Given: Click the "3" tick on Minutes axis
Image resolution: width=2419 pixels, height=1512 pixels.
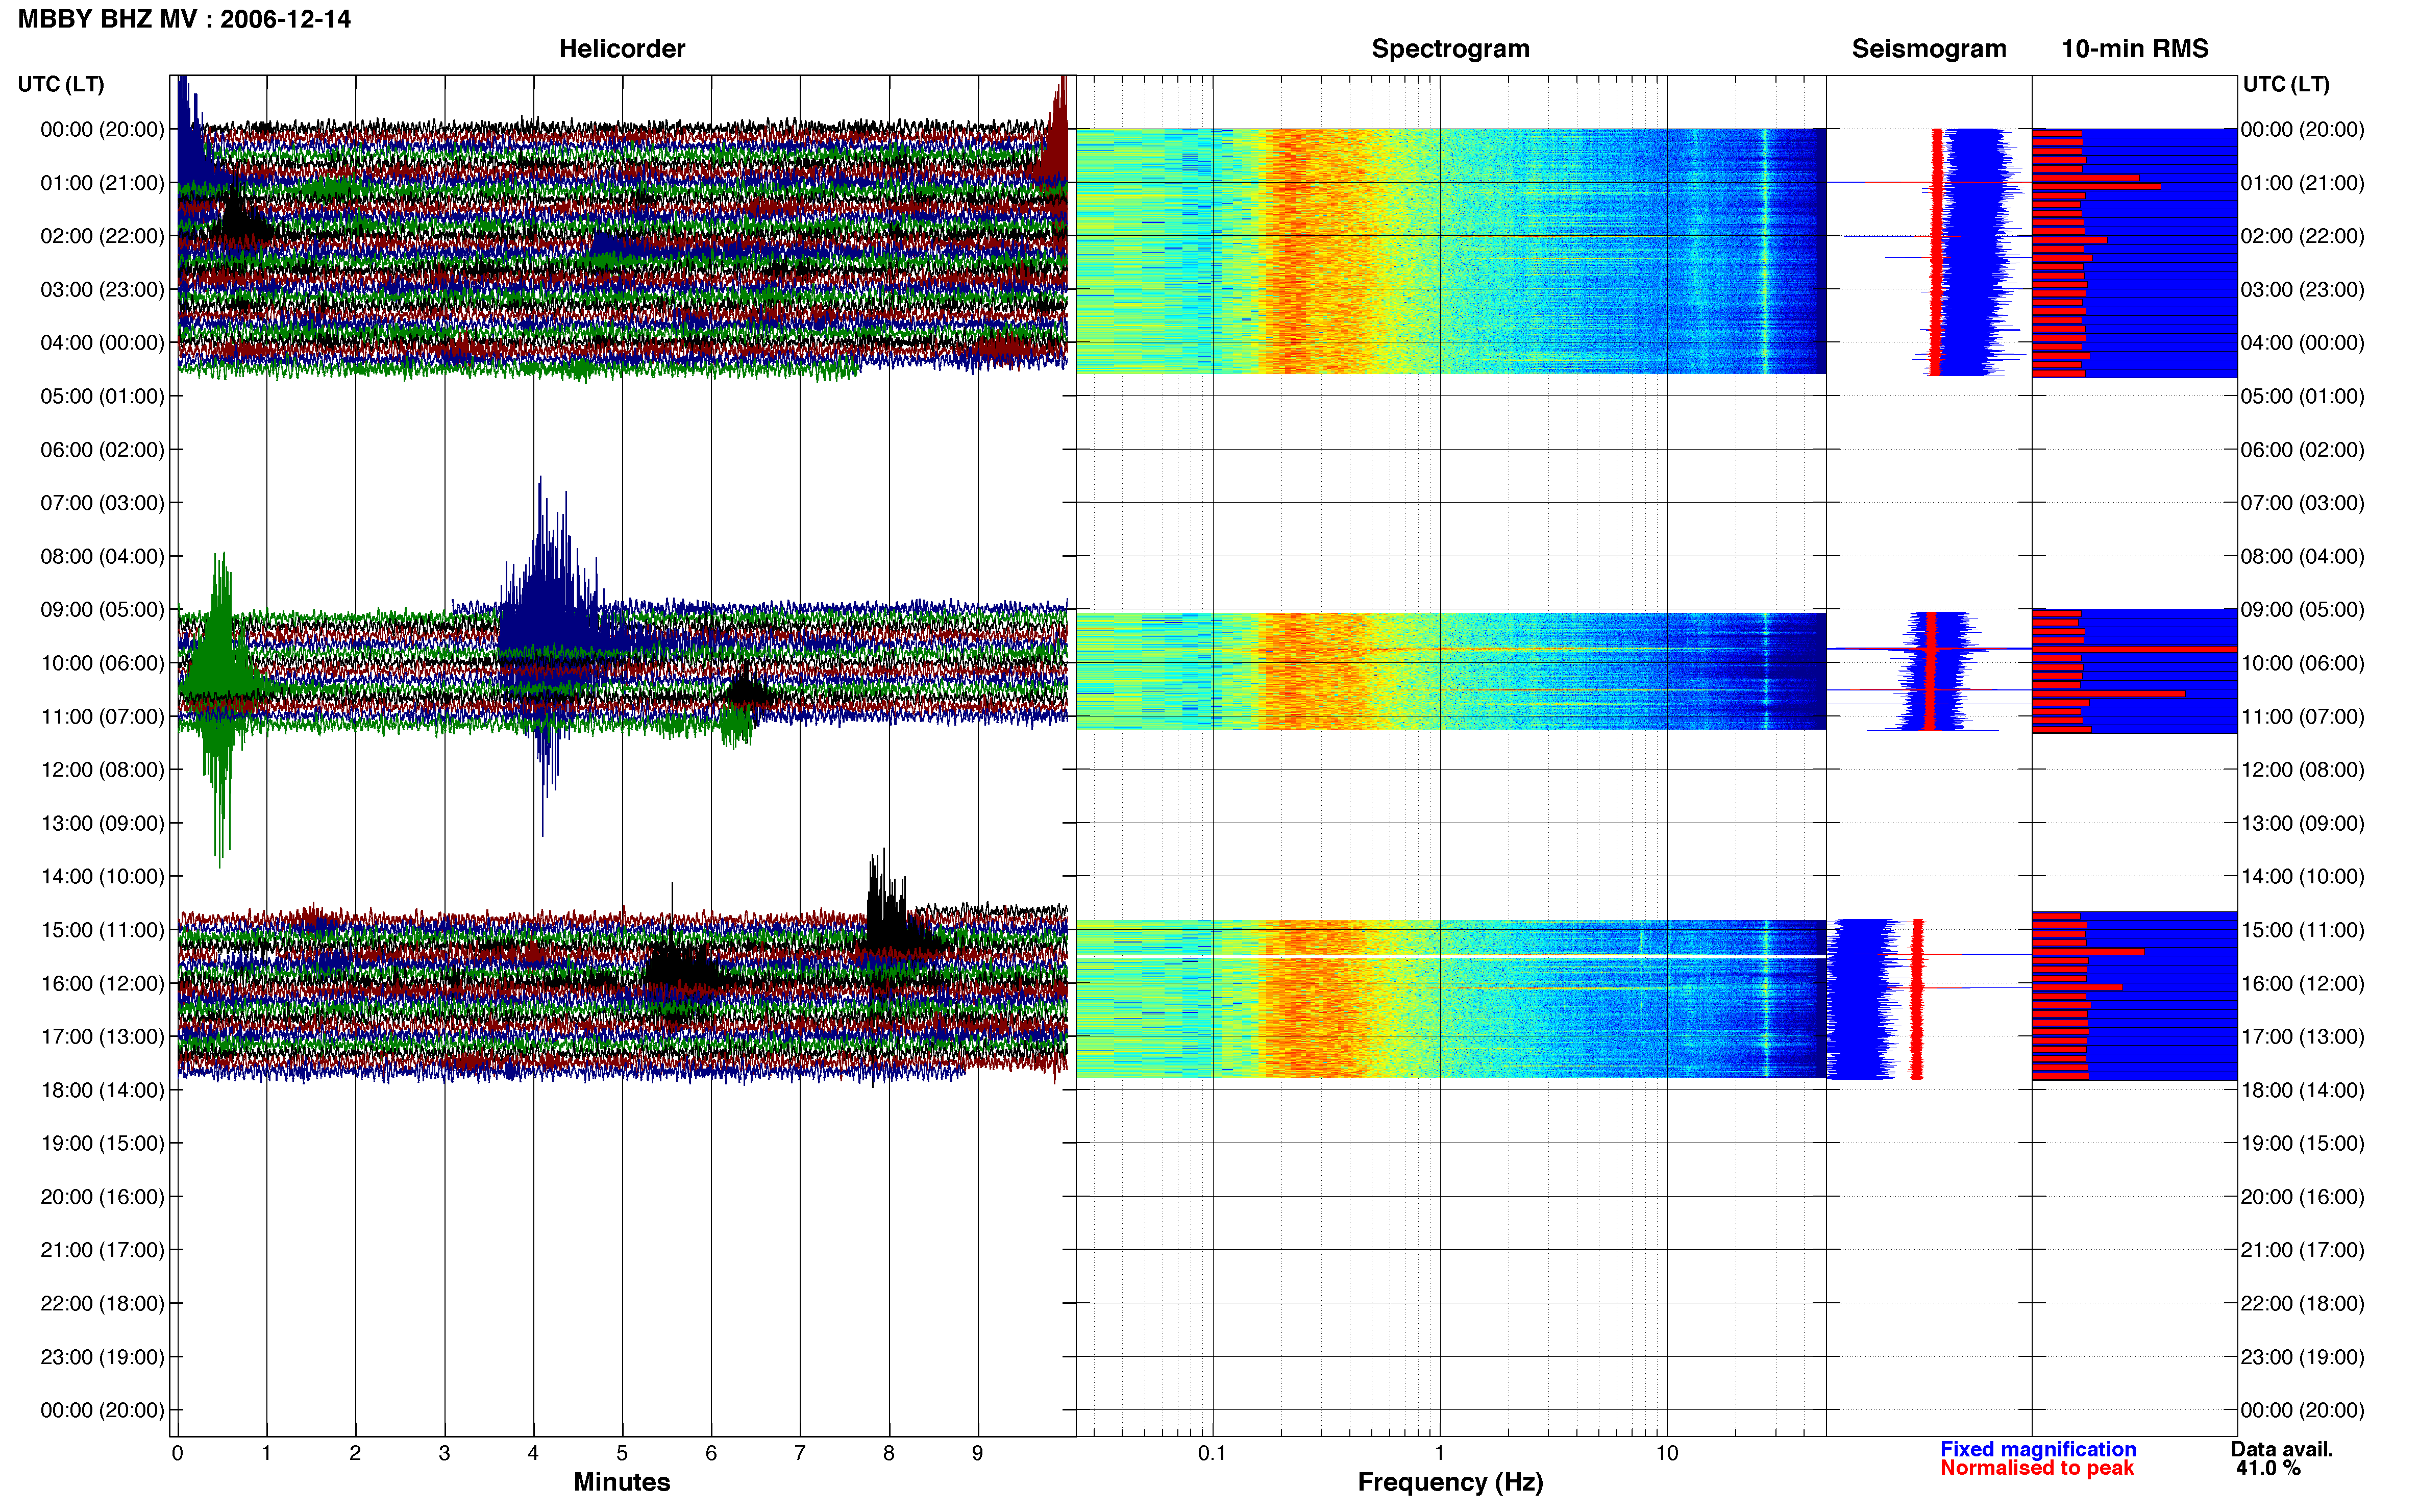Looking at the screenshot, I should tap(444, 1453).
